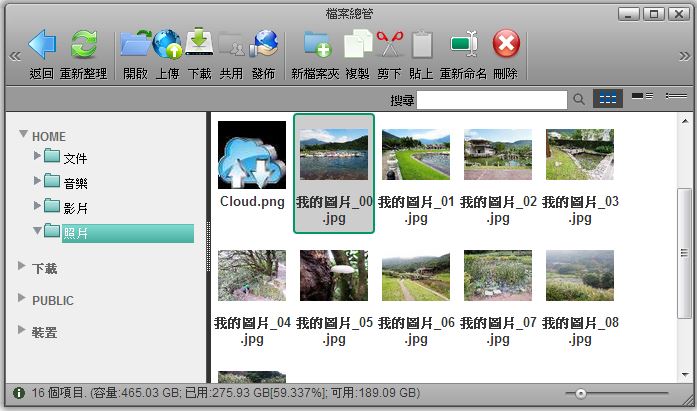The height and width of the screenshot is (411, 697).
Task: Expand the 下載 section in sidebar
Action: tap(22, 268)
